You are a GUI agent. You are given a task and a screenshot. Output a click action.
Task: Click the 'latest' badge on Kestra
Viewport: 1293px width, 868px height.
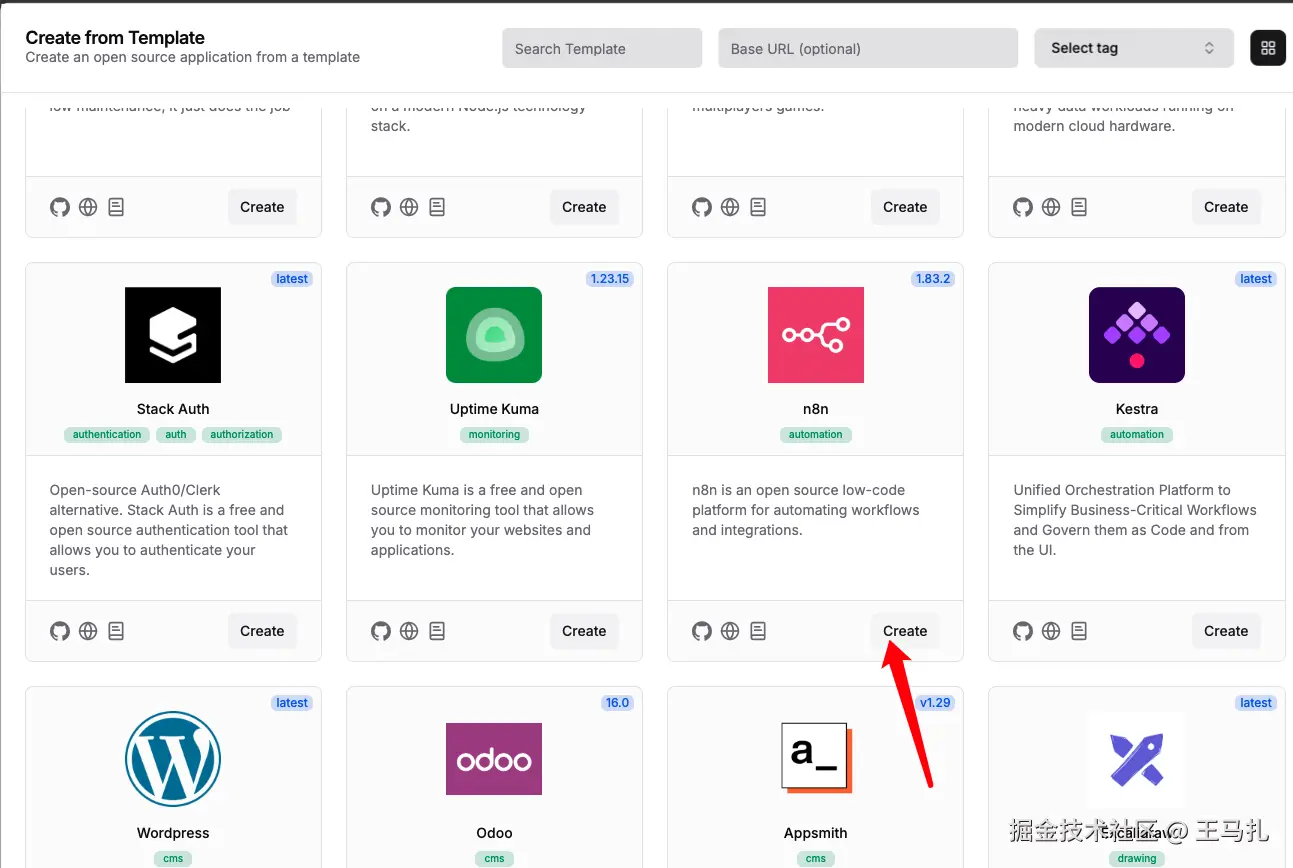pyautogui.click(x=1256, y=279)
